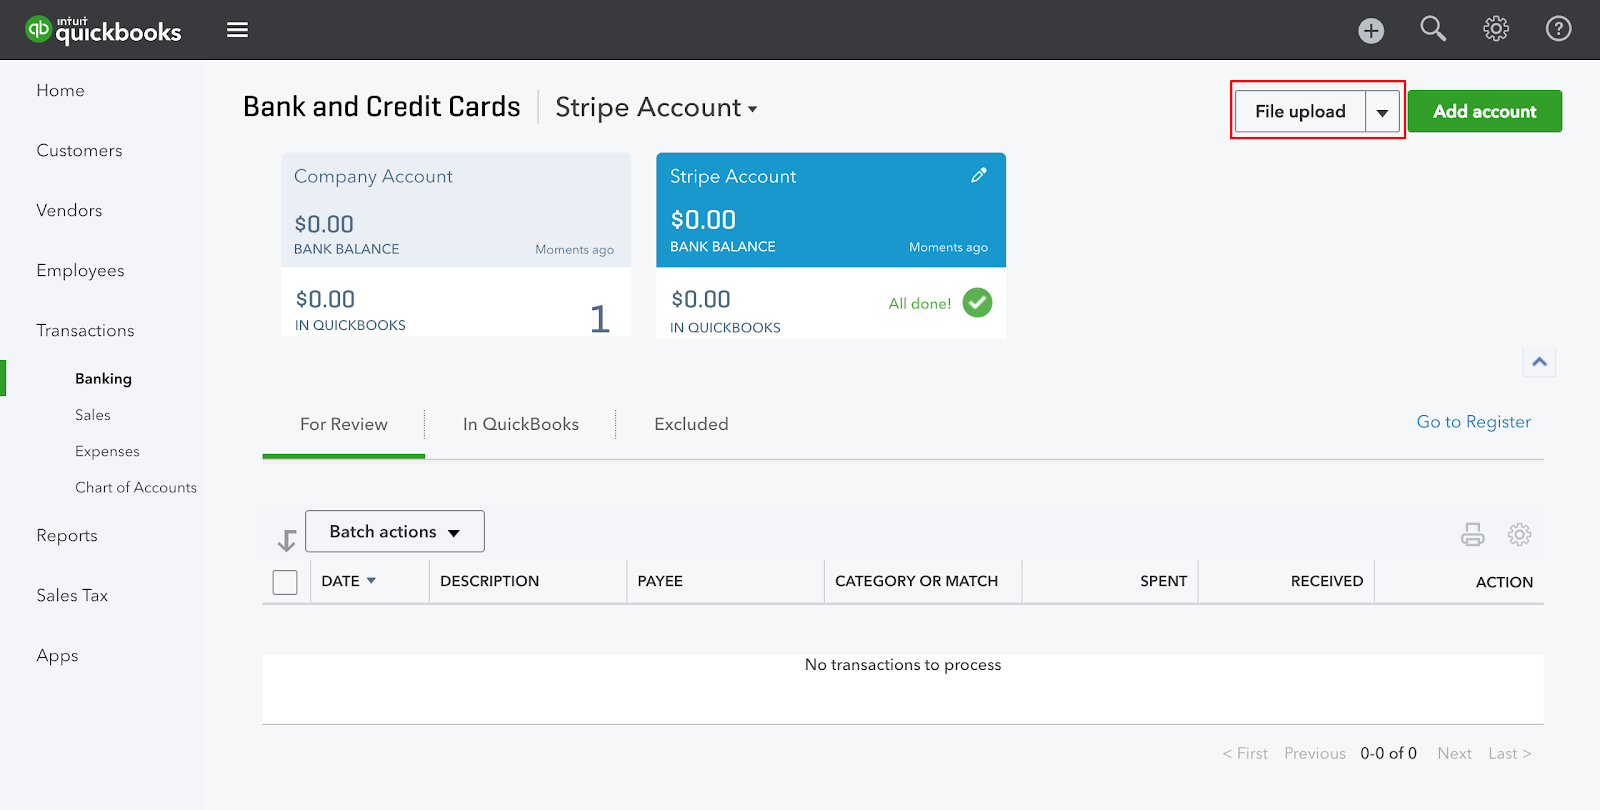Click the QuickBooks logo
Screen dimensions: 1600x810
click(103, 30)
